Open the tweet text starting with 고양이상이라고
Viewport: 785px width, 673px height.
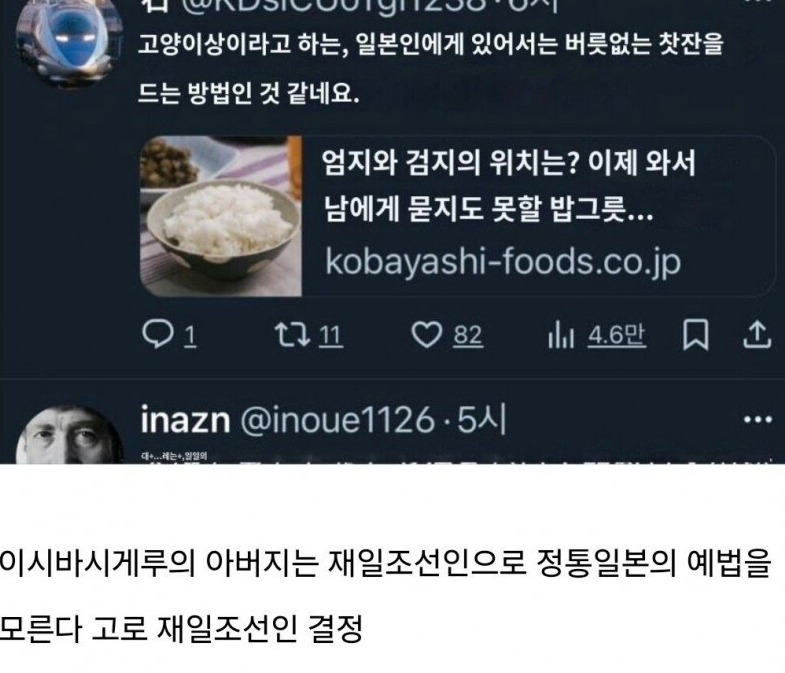tap(431, 68)
